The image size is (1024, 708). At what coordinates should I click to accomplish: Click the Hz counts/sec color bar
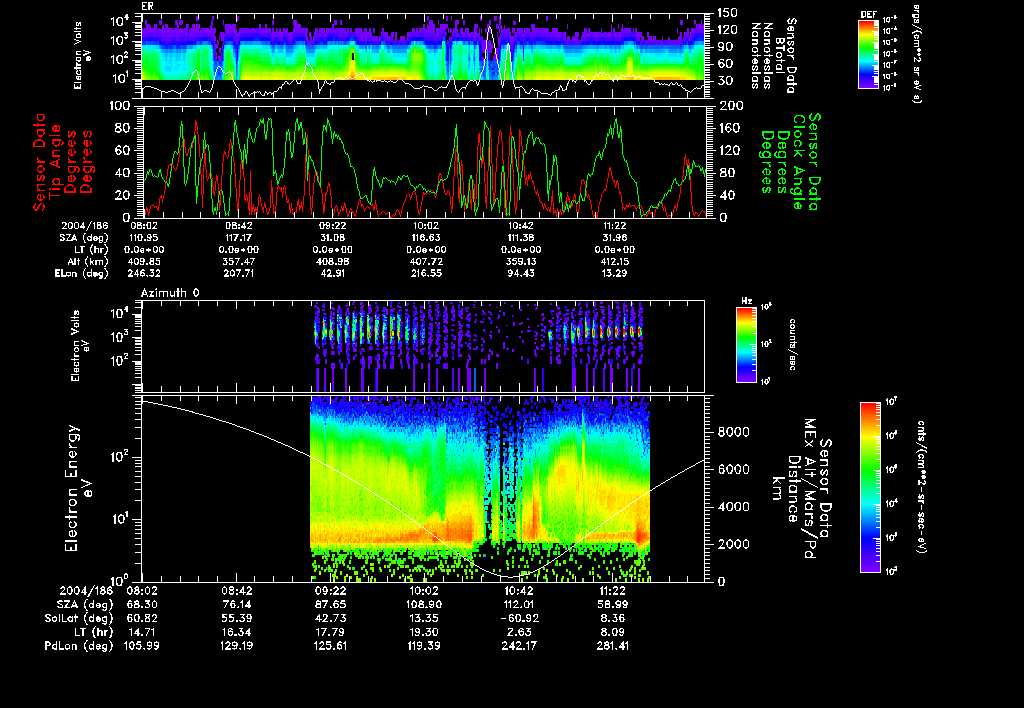(746, 344)
